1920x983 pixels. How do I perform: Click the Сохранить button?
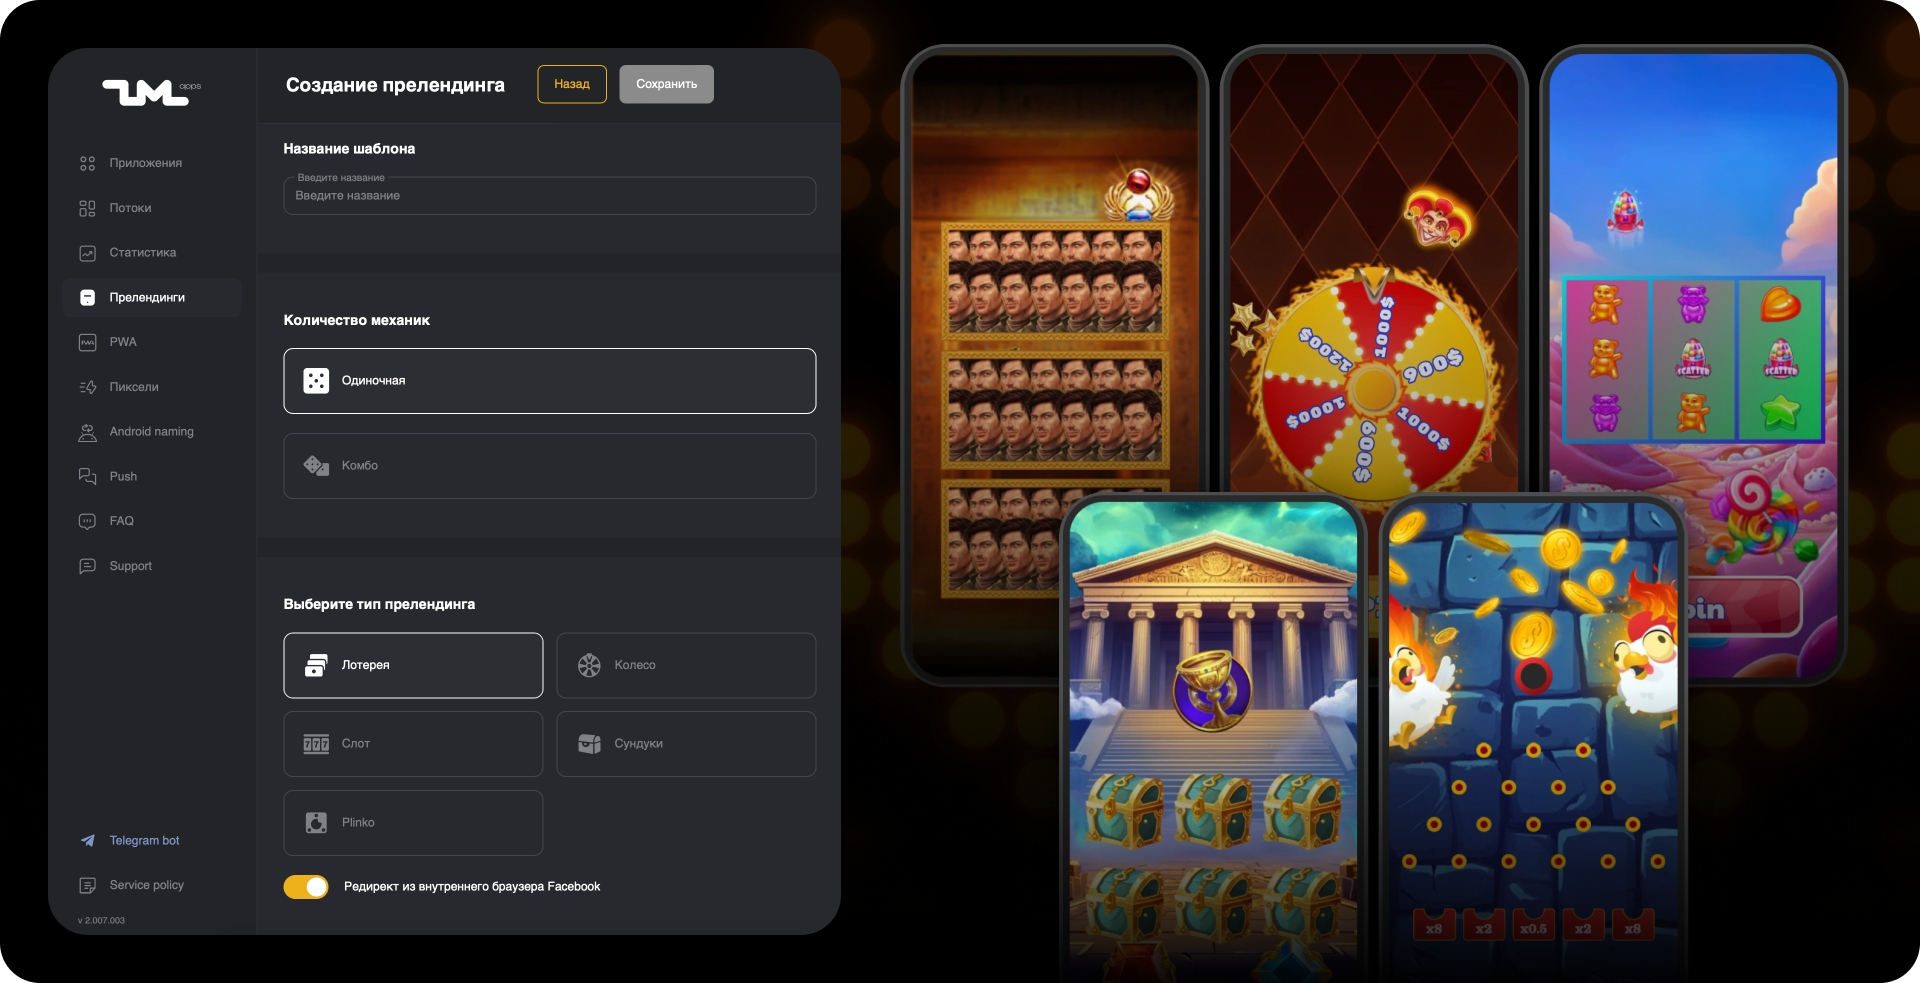point(667,84)
